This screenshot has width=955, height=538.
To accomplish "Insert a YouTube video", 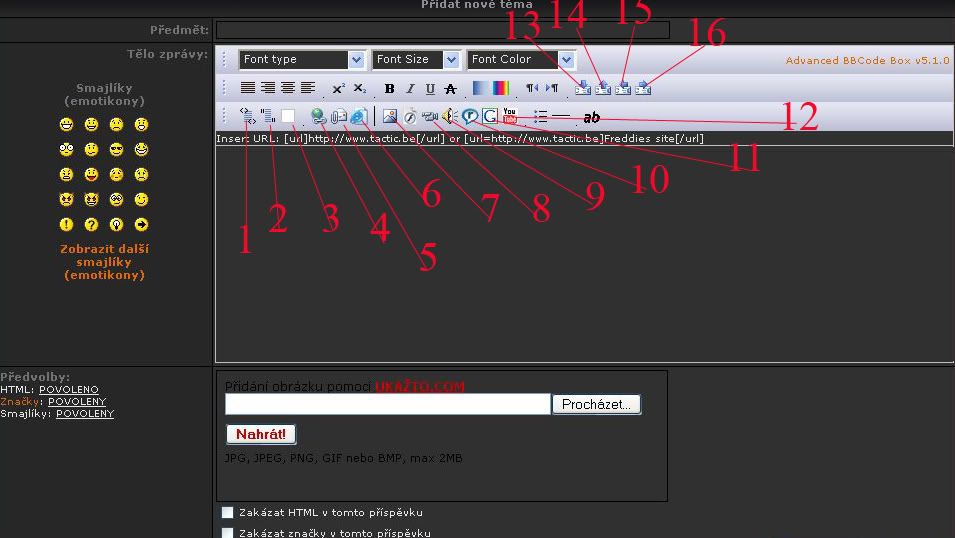I will pos(510,116).
